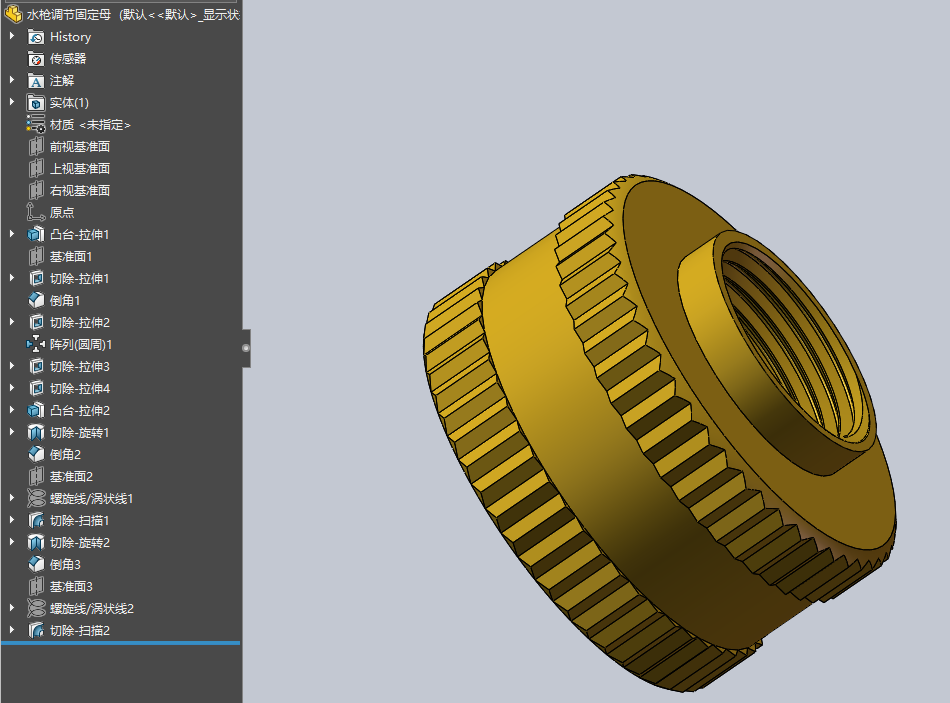Expand the 切除-扫描2 feature
Viewport: 950px width, 703px height.
[x=12, y=630]
